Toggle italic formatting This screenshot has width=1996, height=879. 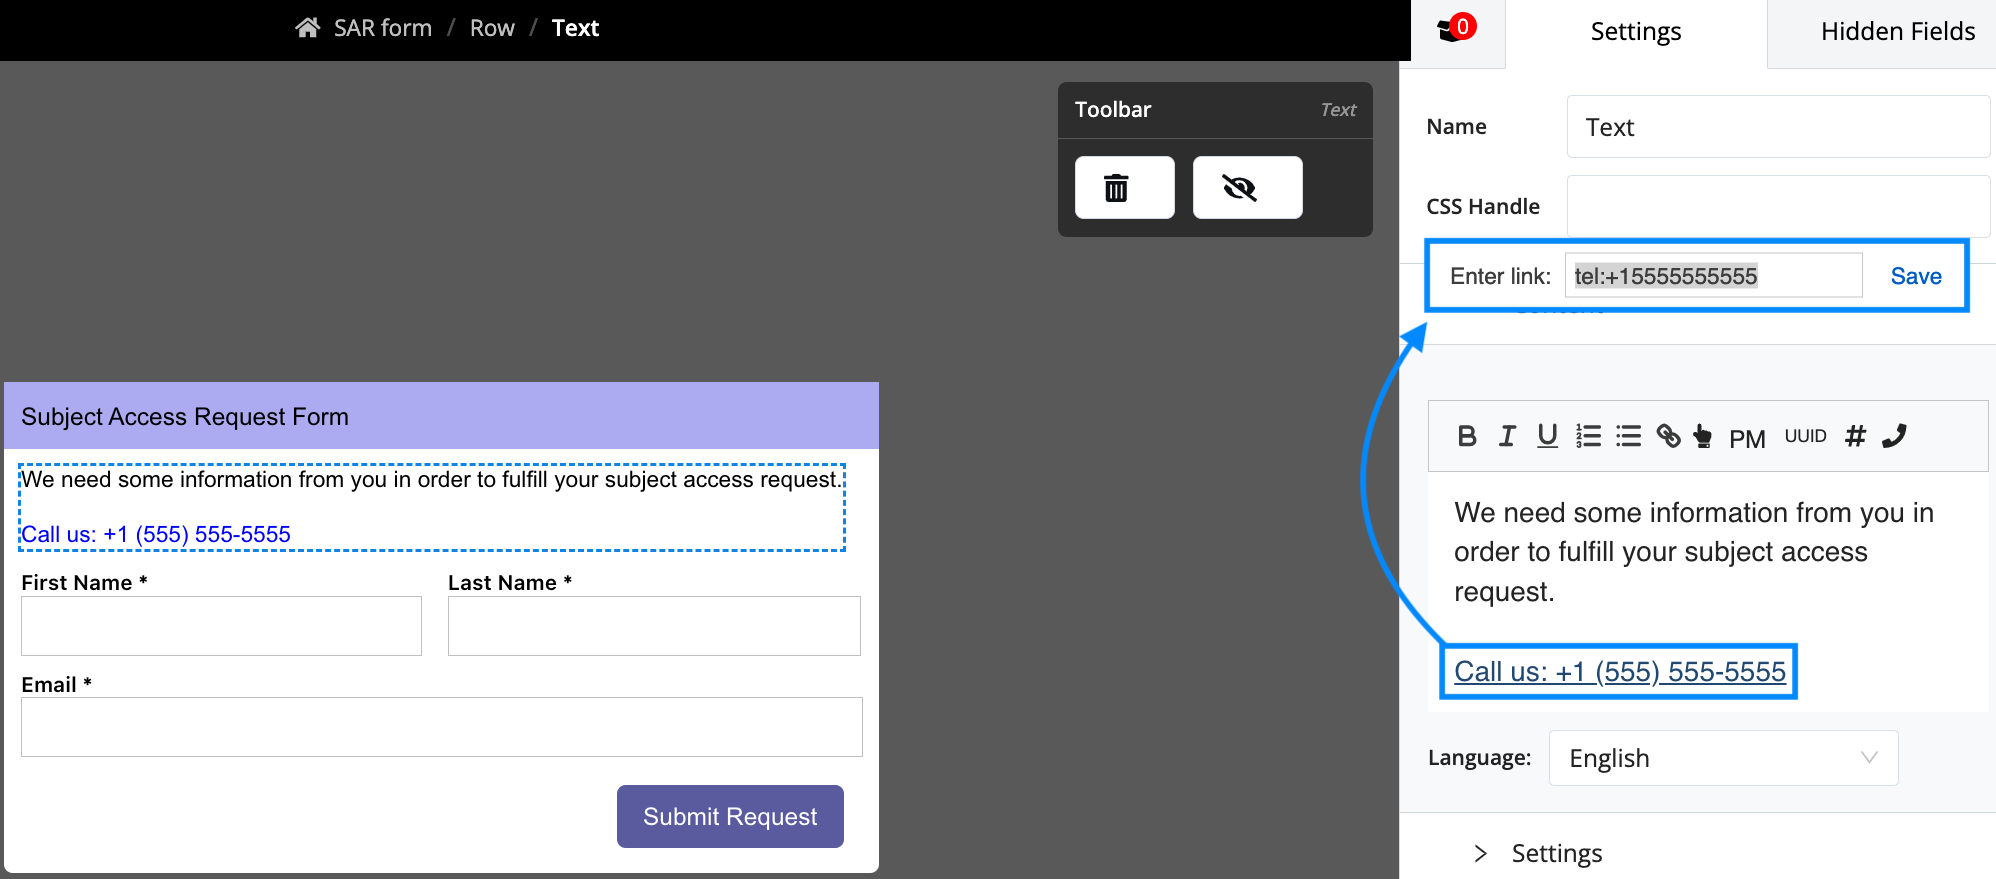(x=1507, y=436)
